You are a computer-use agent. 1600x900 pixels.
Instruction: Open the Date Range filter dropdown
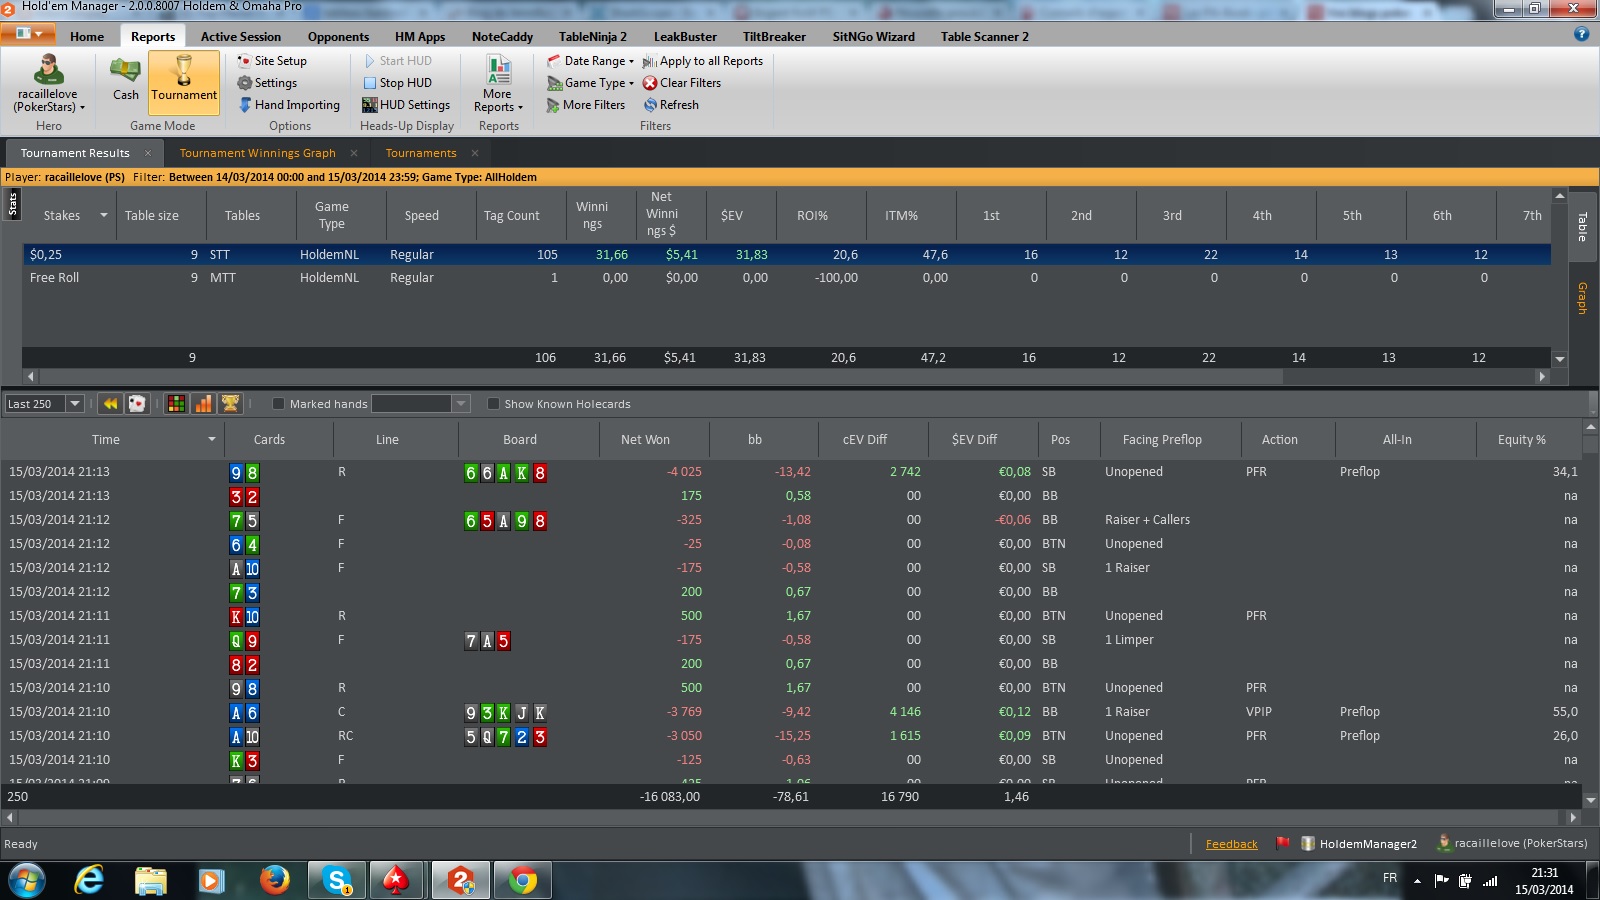click(x=590, y=61)
